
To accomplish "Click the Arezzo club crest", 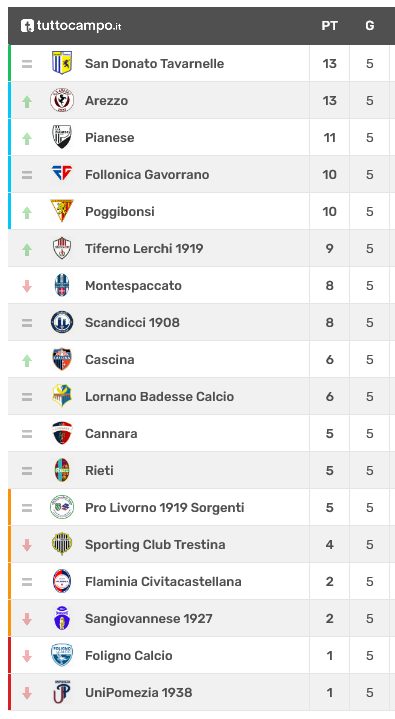I will coord(62,100).
